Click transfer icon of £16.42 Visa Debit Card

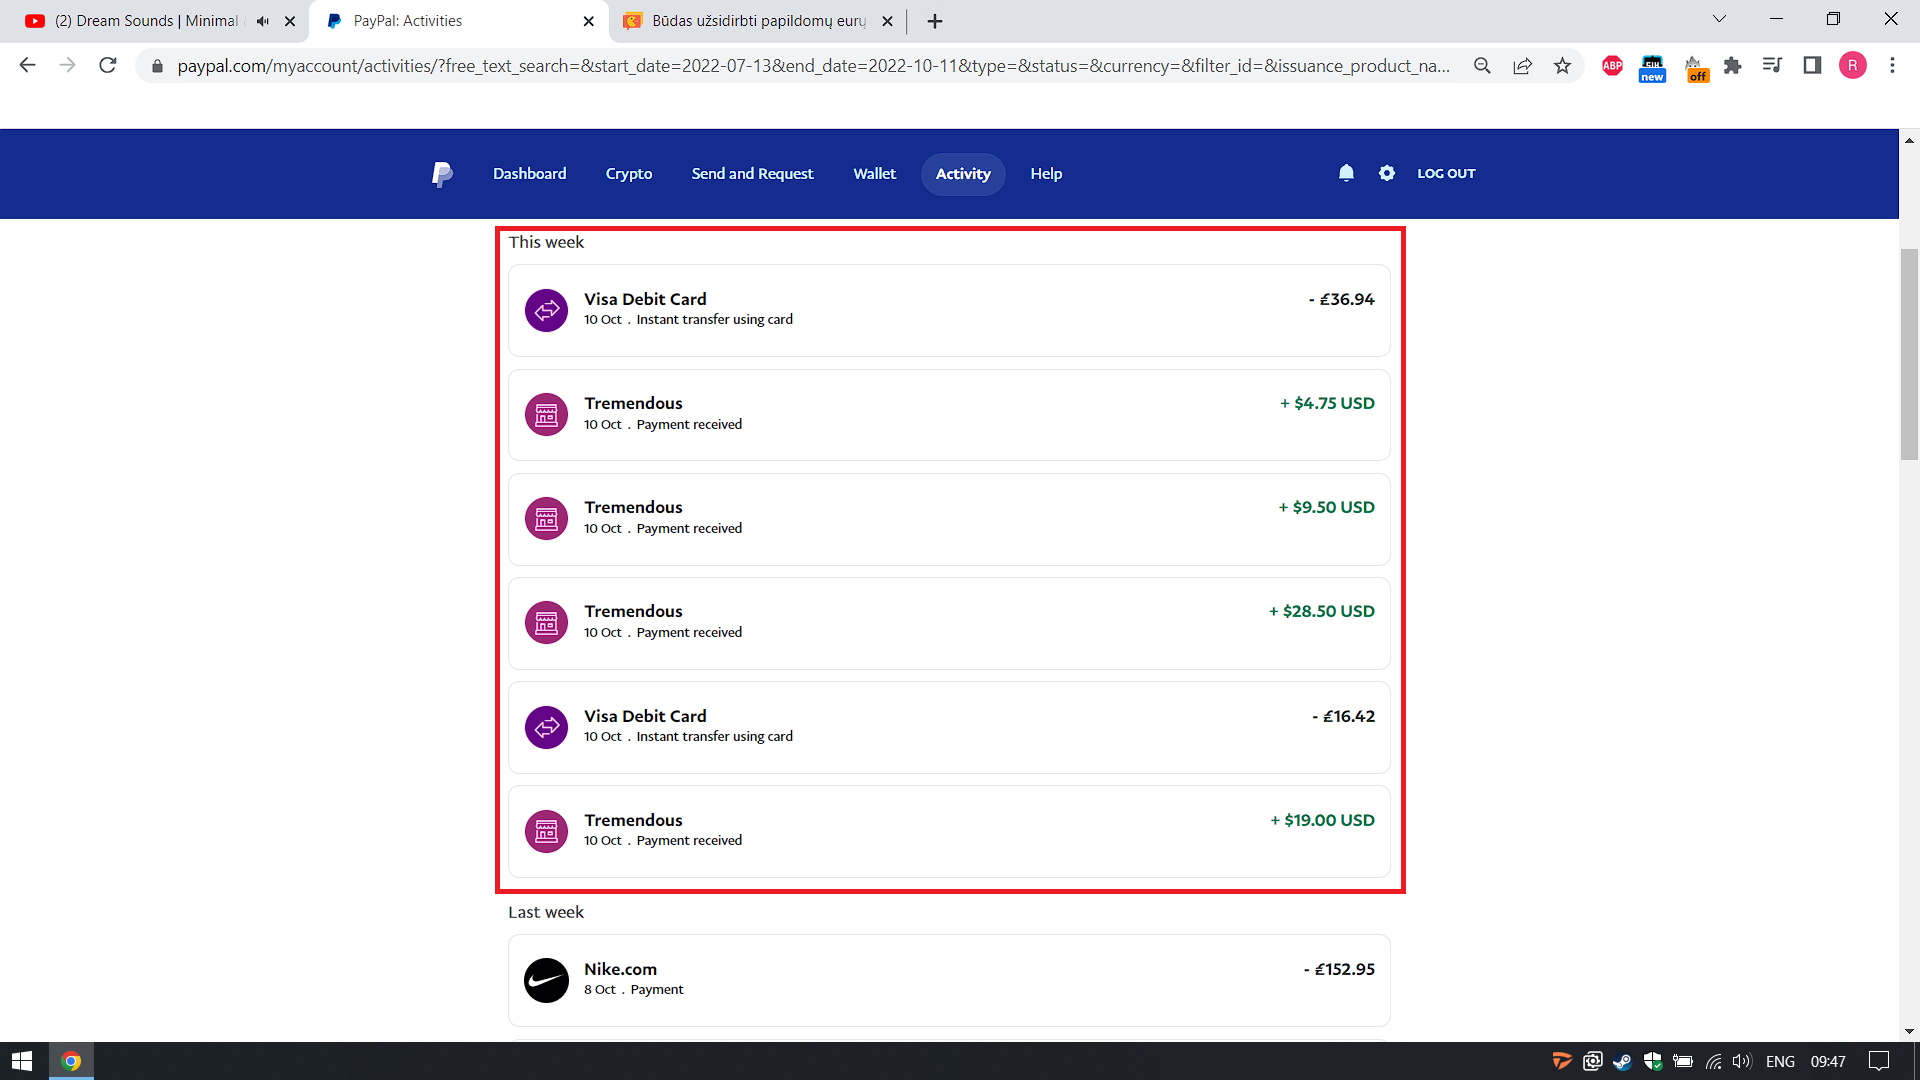(546, 727)
